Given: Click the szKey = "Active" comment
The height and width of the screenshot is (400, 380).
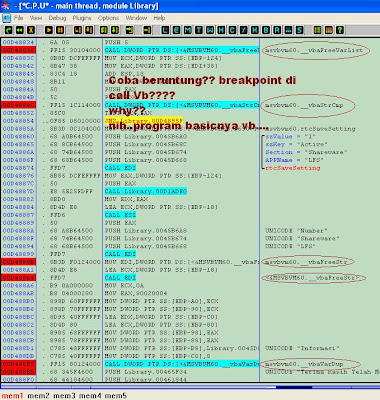Looking at the screenshot, I should [x=296, y=144].
